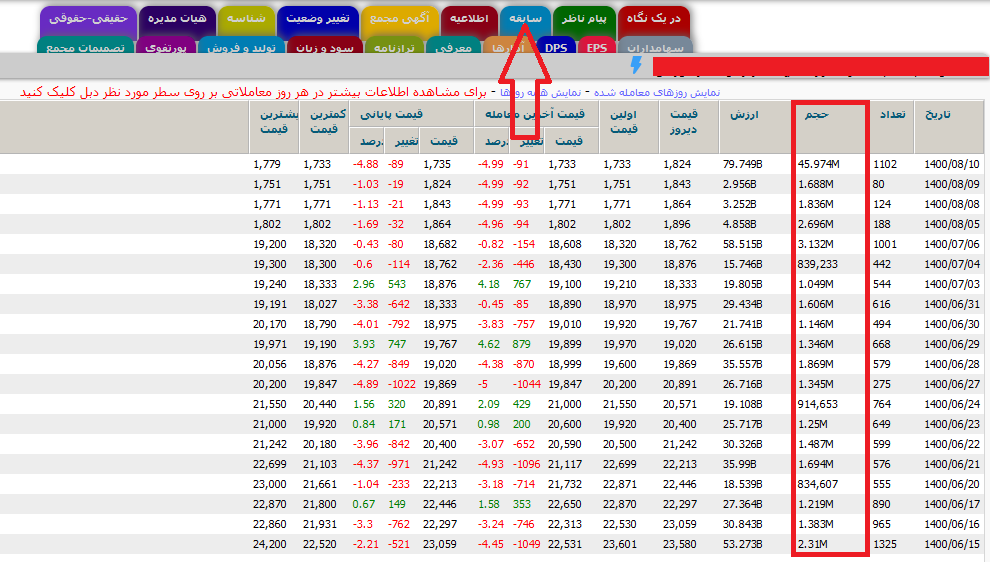
Task: Click the value cell 53.273B
Action: point(742,544)
